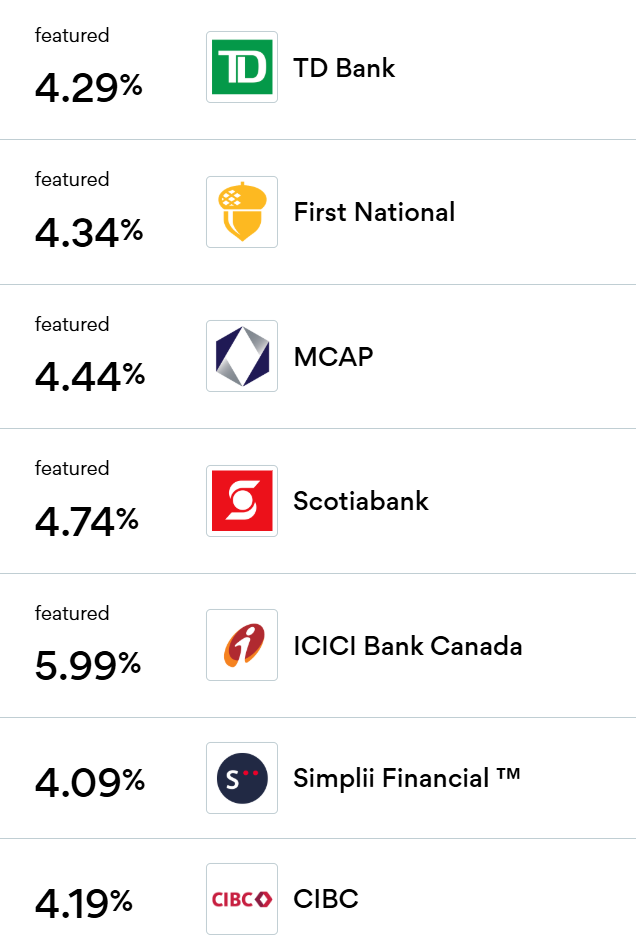
Task: Click the TD Bank green logo
Action: tap(242, 67)
